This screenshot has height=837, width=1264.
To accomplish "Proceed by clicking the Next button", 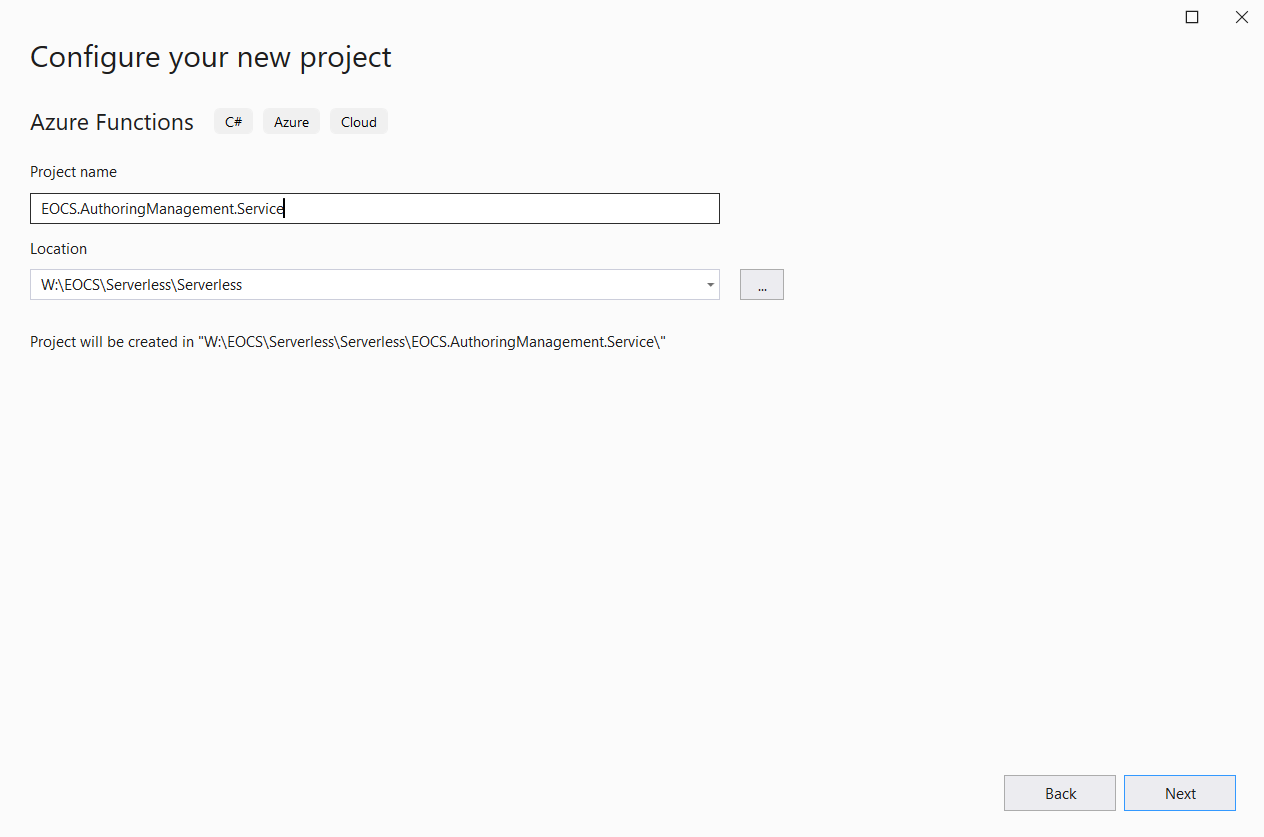I will [x=1179, y=792].
